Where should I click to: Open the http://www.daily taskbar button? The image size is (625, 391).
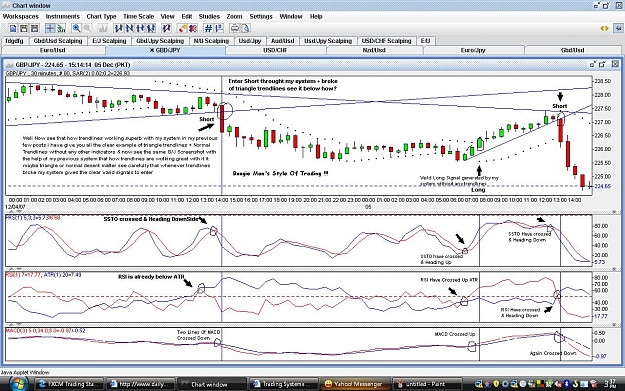pyautogui.click(x=141, y=384)
